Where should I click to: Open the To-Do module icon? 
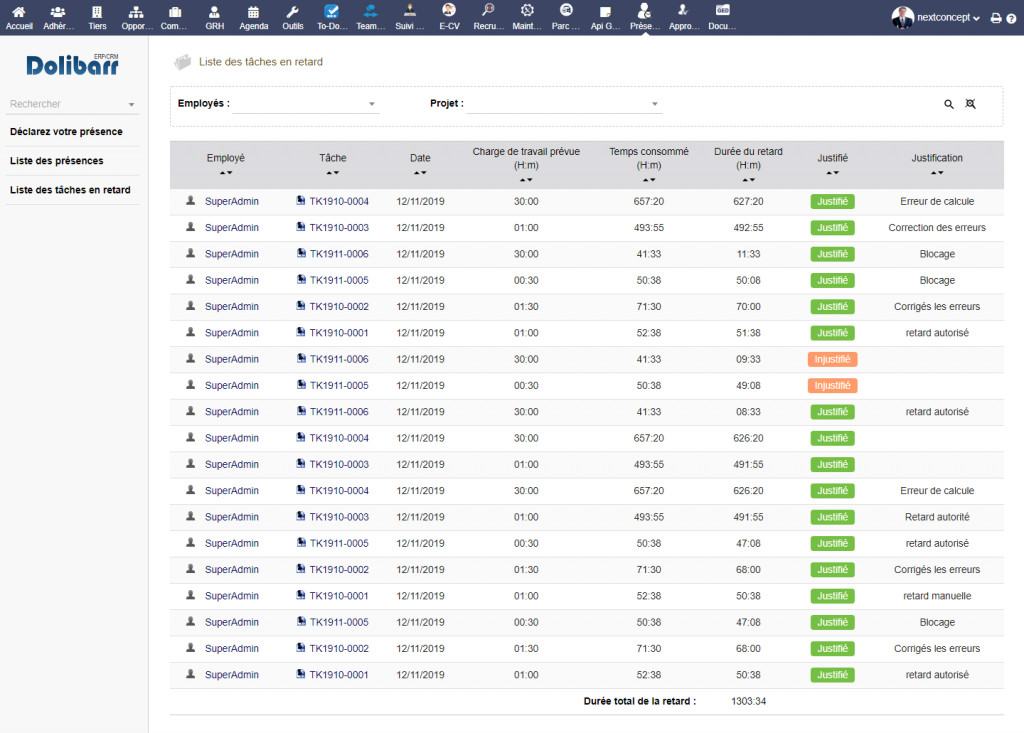click(331, 16)
